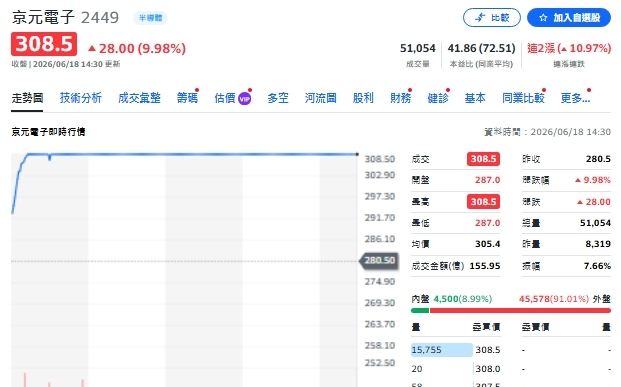This screenshot has height=387, width=621.
Task: Click the 均價 value 305.4
Action: click(488, 244)
